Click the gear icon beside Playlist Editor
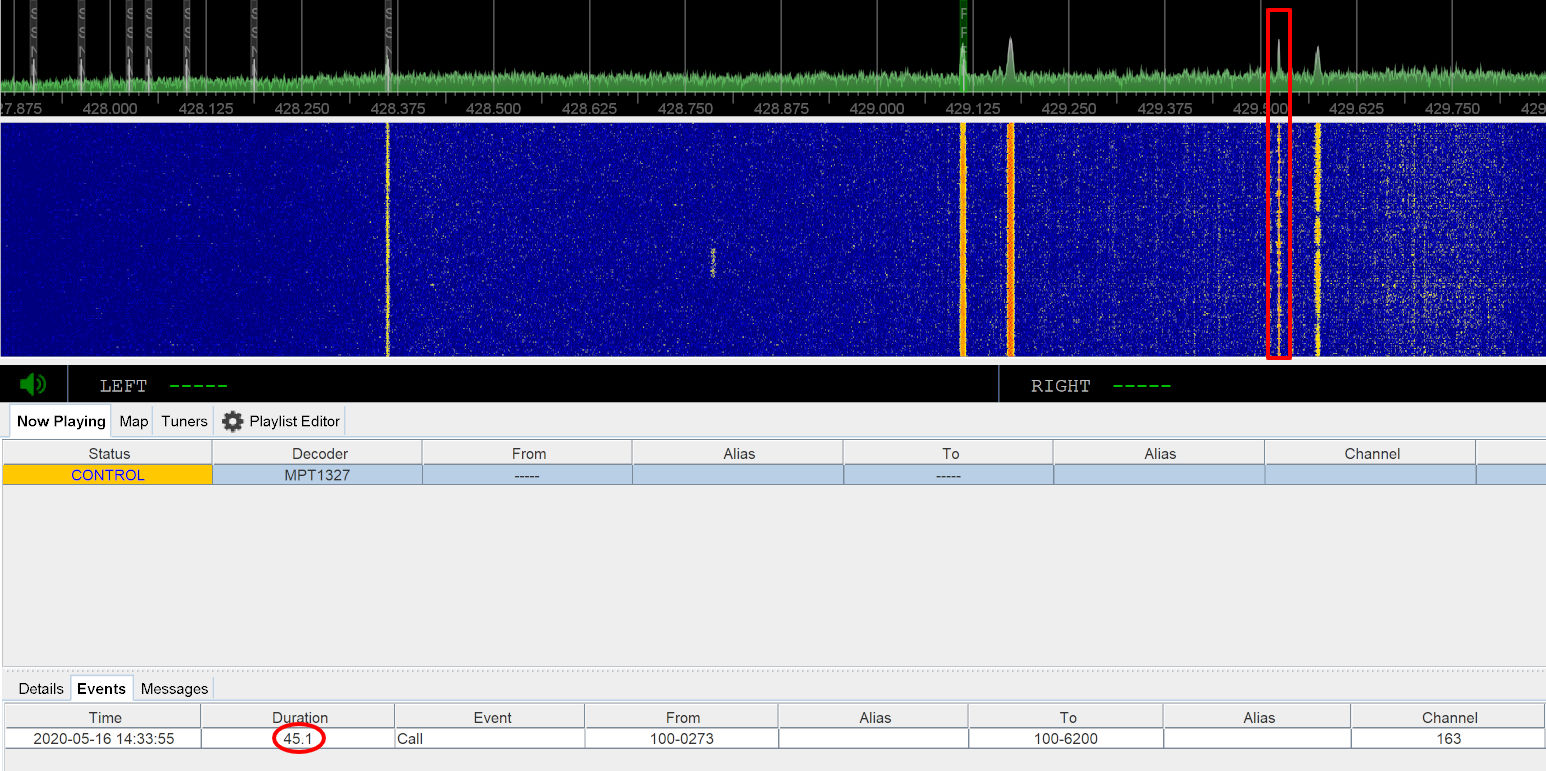This screenshot has height=771, width=1546. click(x=232, y=420)
